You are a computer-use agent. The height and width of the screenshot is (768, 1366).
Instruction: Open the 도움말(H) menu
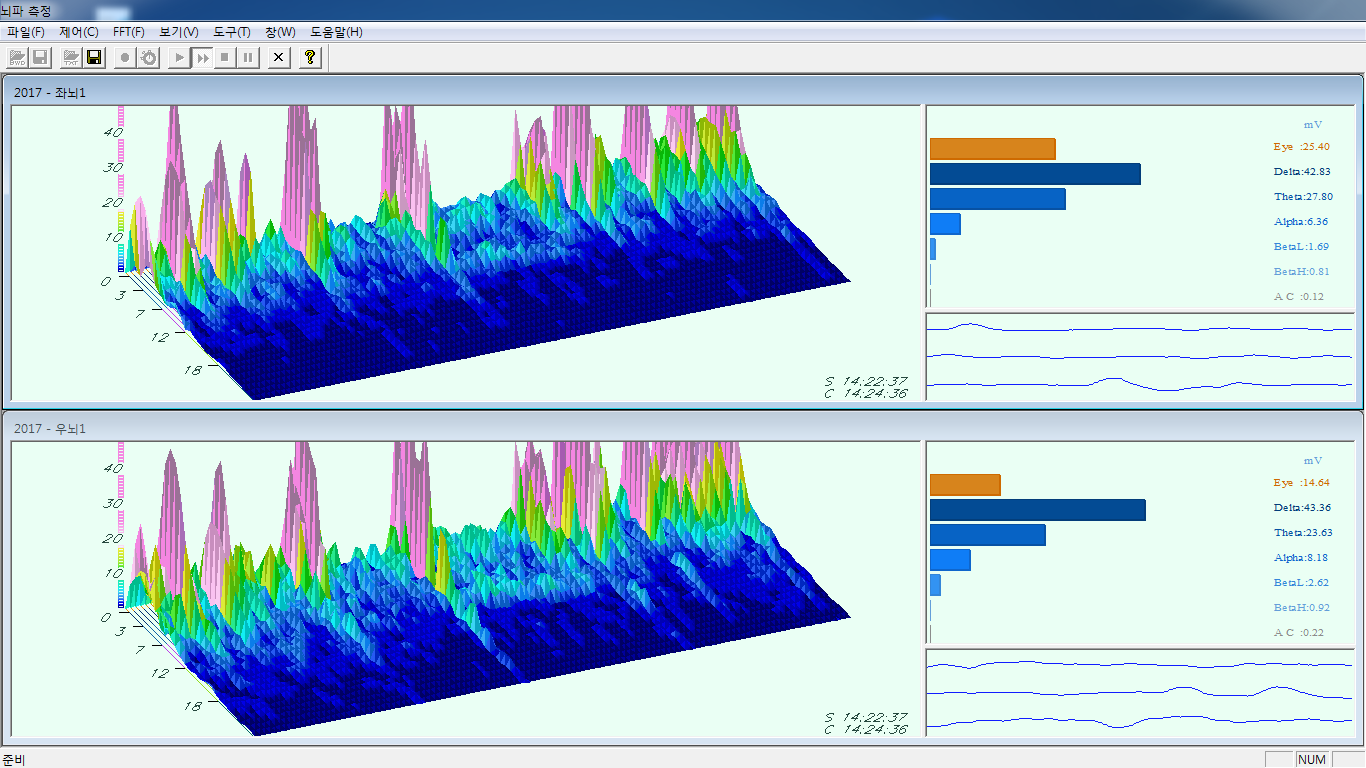click(x=336, y=32)
